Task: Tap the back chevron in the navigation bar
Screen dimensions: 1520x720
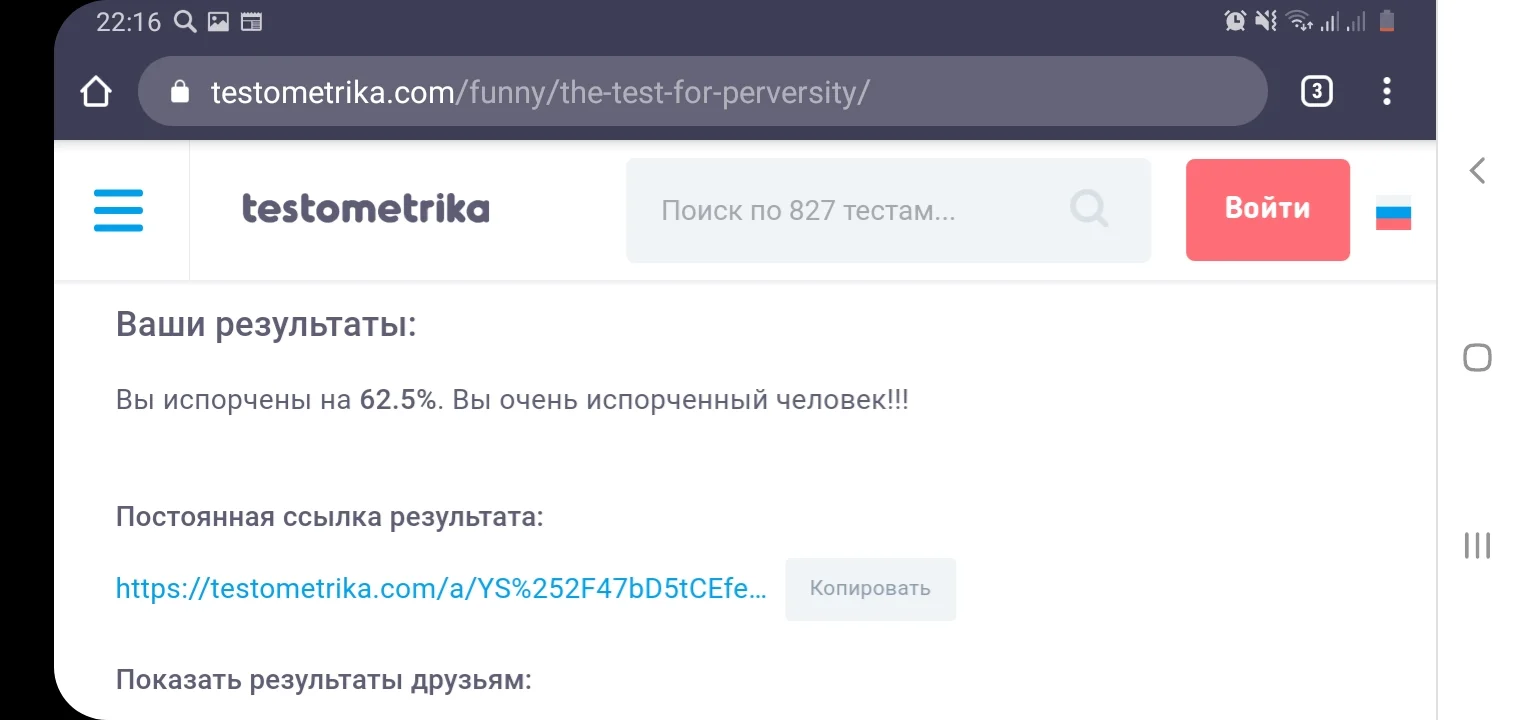Action: coord(1477,170)
